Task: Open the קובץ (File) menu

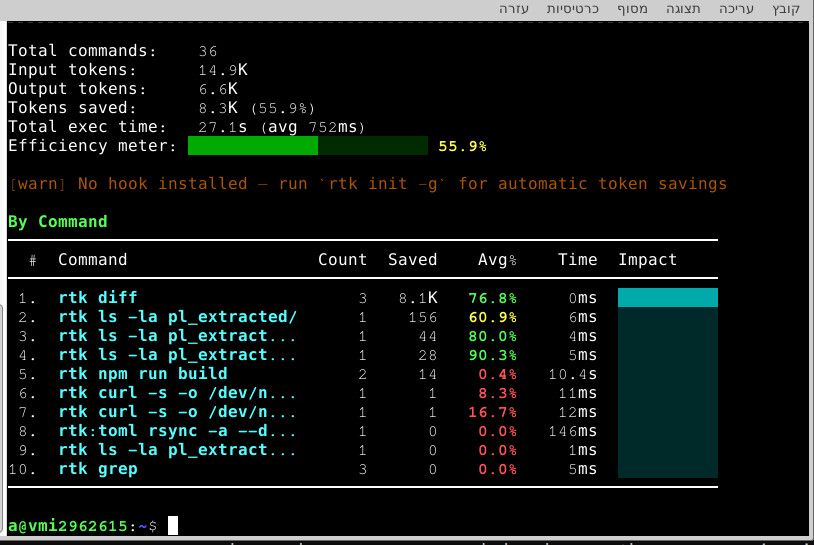Action: 785,9
